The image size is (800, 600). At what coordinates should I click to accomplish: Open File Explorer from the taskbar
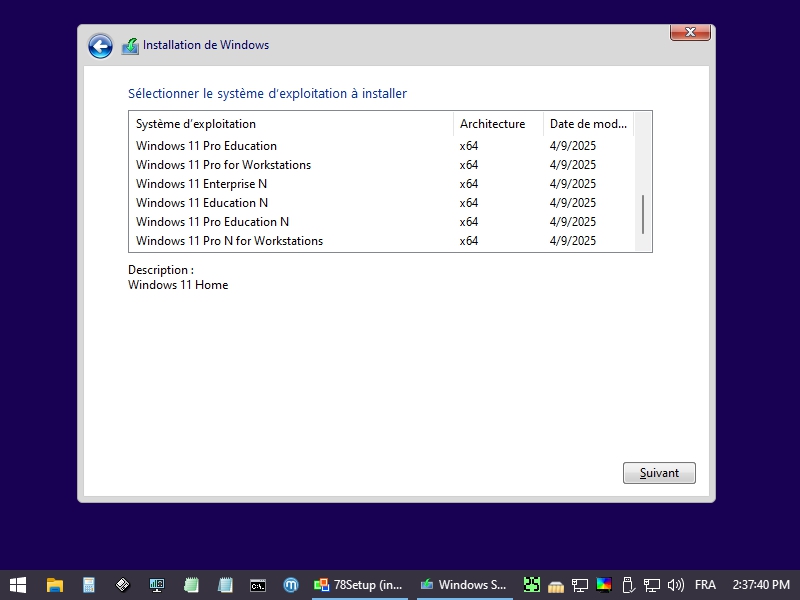tap(55, 585)
